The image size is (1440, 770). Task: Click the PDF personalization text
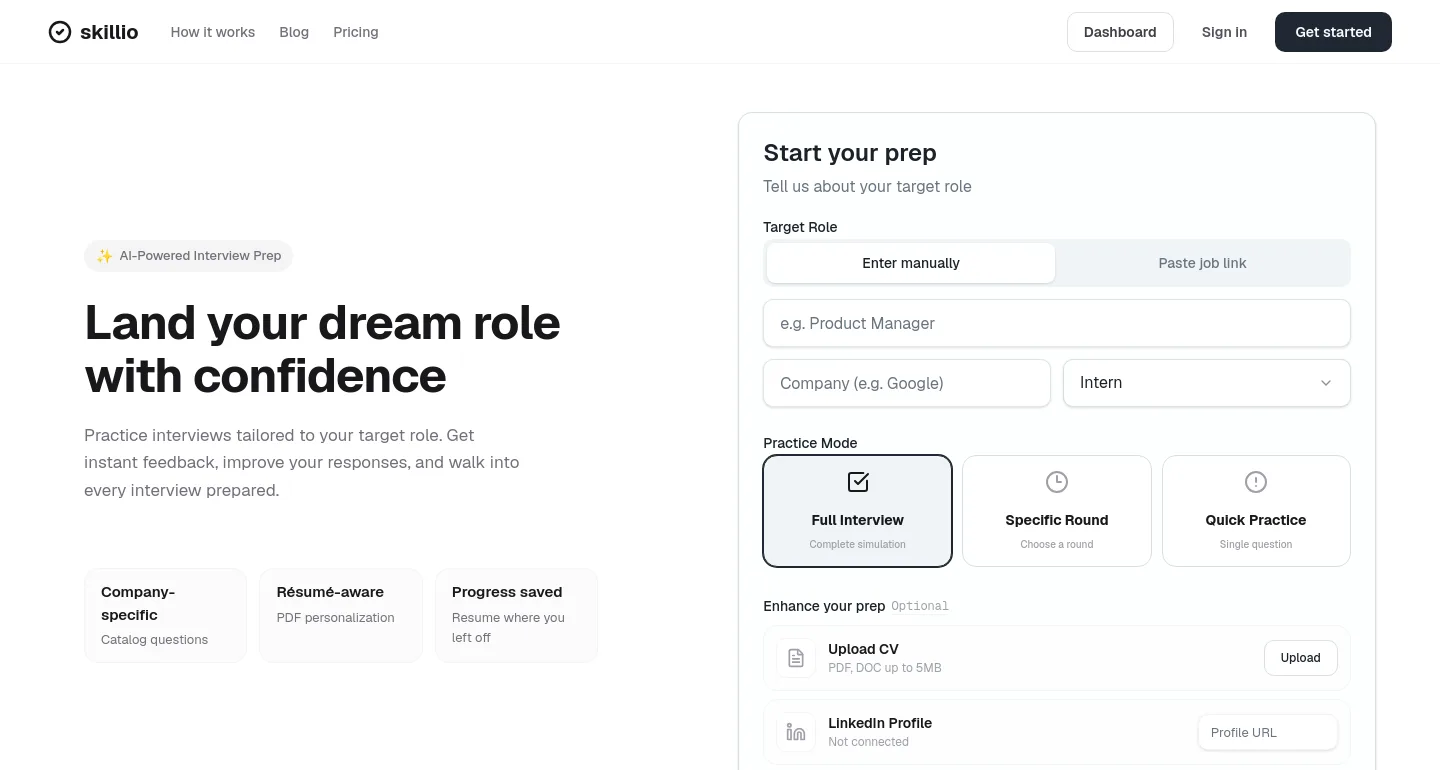point(335,618)
